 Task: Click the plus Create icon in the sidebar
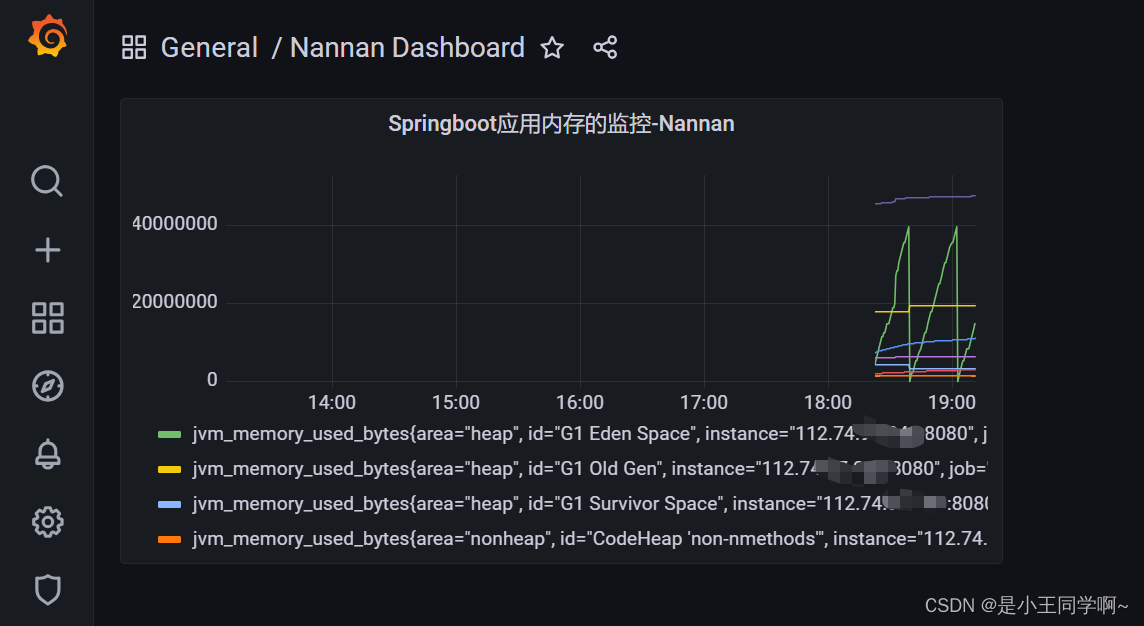click(x=47, y=250)
